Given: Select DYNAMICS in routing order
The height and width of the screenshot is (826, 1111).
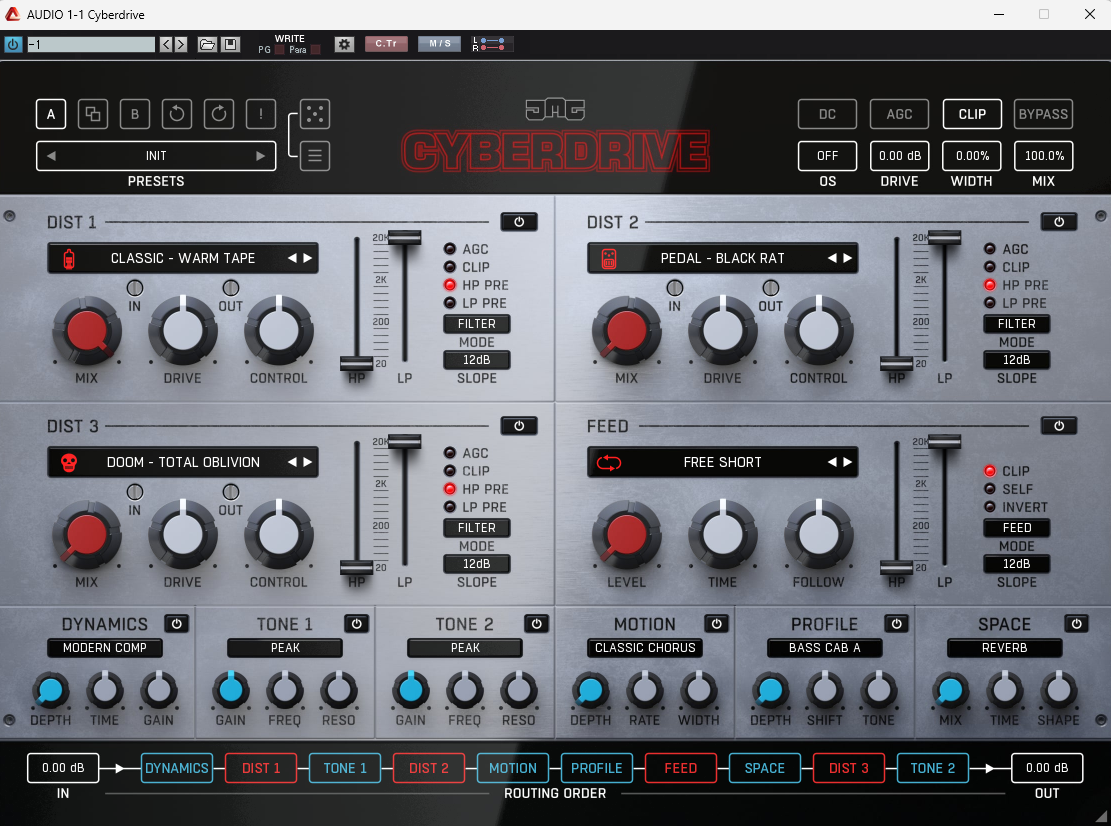Looking at the screenshot, I should [177, 768].
